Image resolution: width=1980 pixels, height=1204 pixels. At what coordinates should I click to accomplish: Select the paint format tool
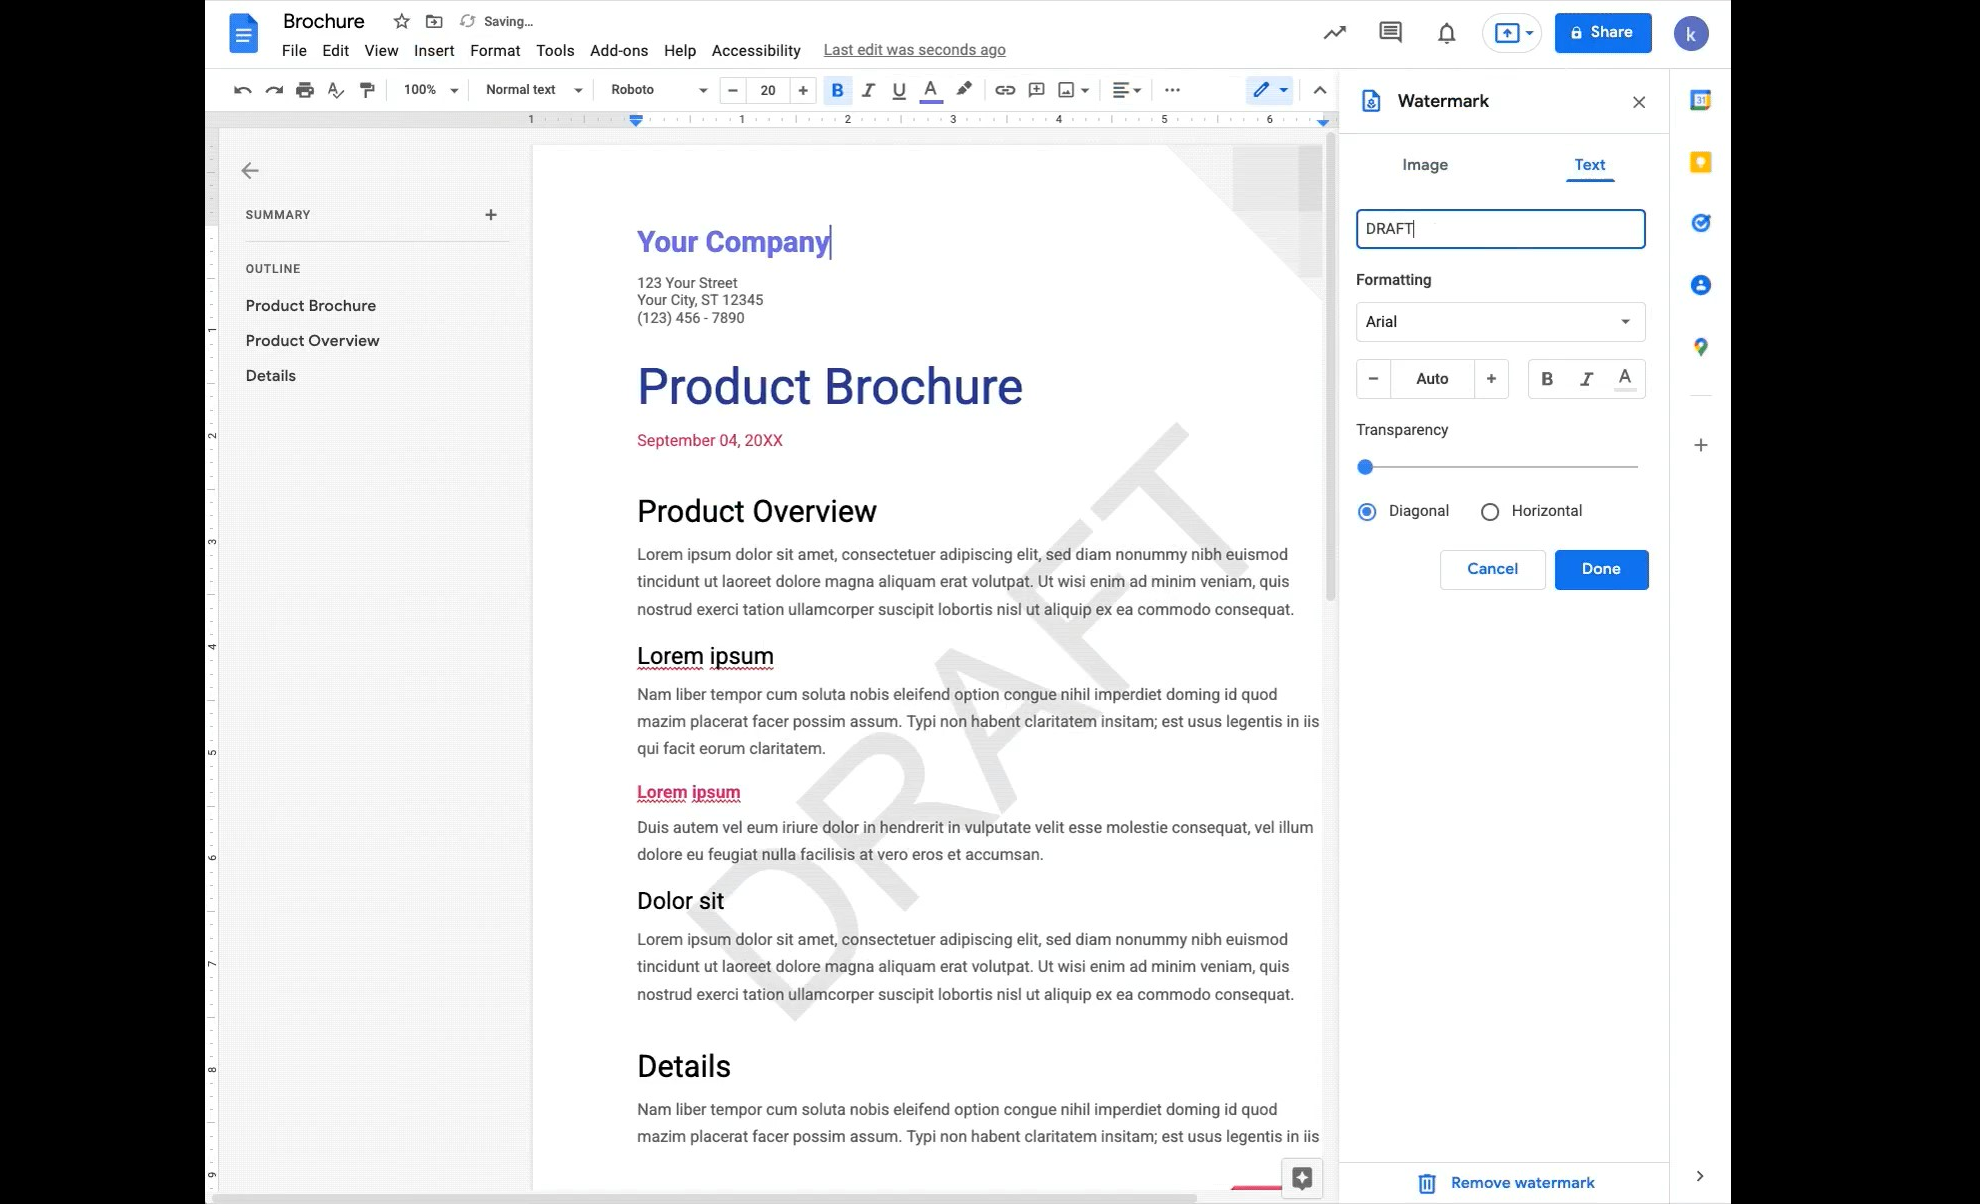tap(367, 90)
